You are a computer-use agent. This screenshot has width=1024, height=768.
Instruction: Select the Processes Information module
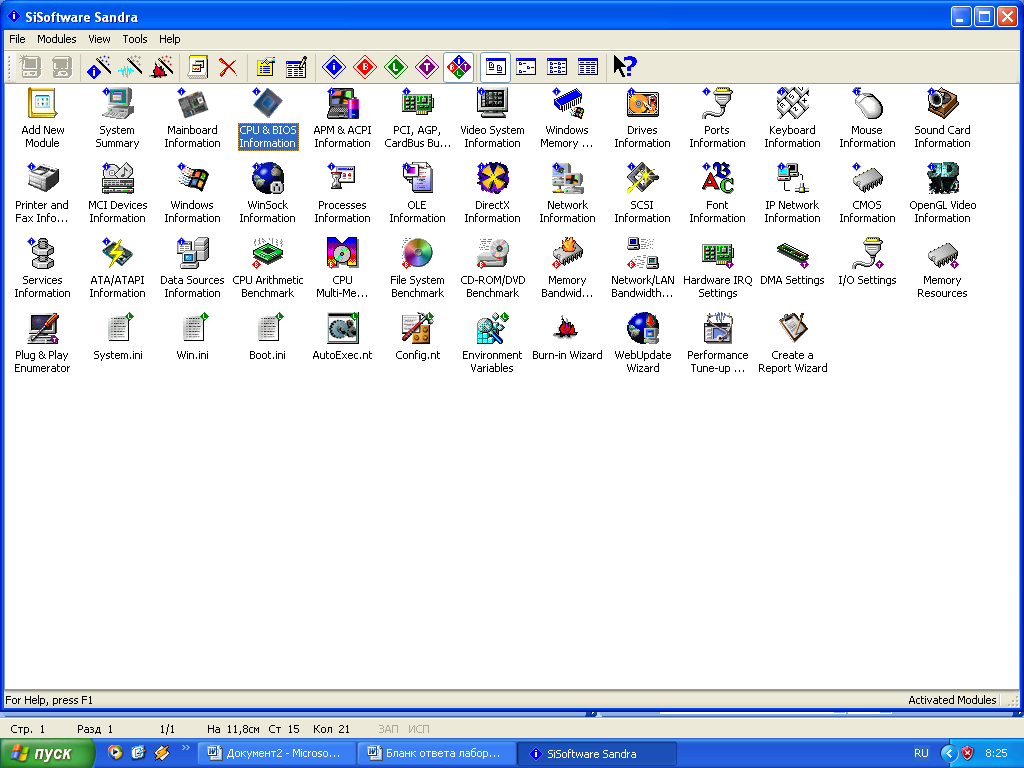[x=342, y=193]
